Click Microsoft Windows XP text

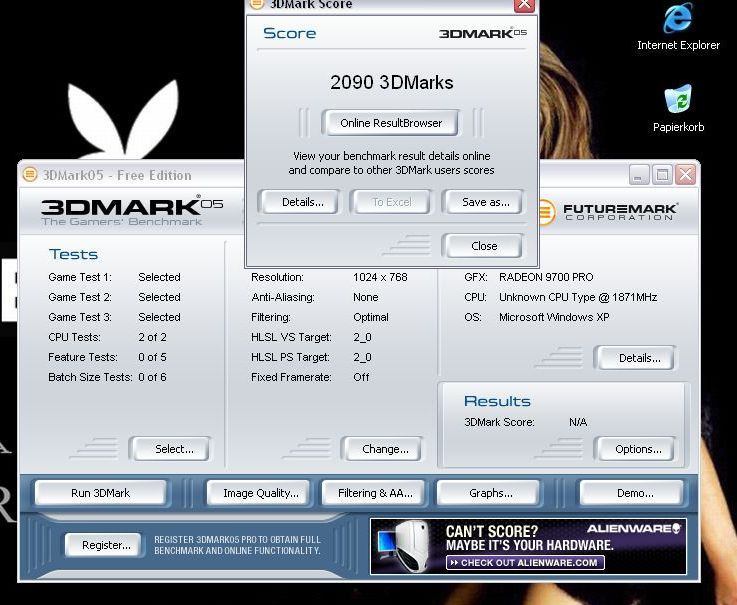[554, 317]
